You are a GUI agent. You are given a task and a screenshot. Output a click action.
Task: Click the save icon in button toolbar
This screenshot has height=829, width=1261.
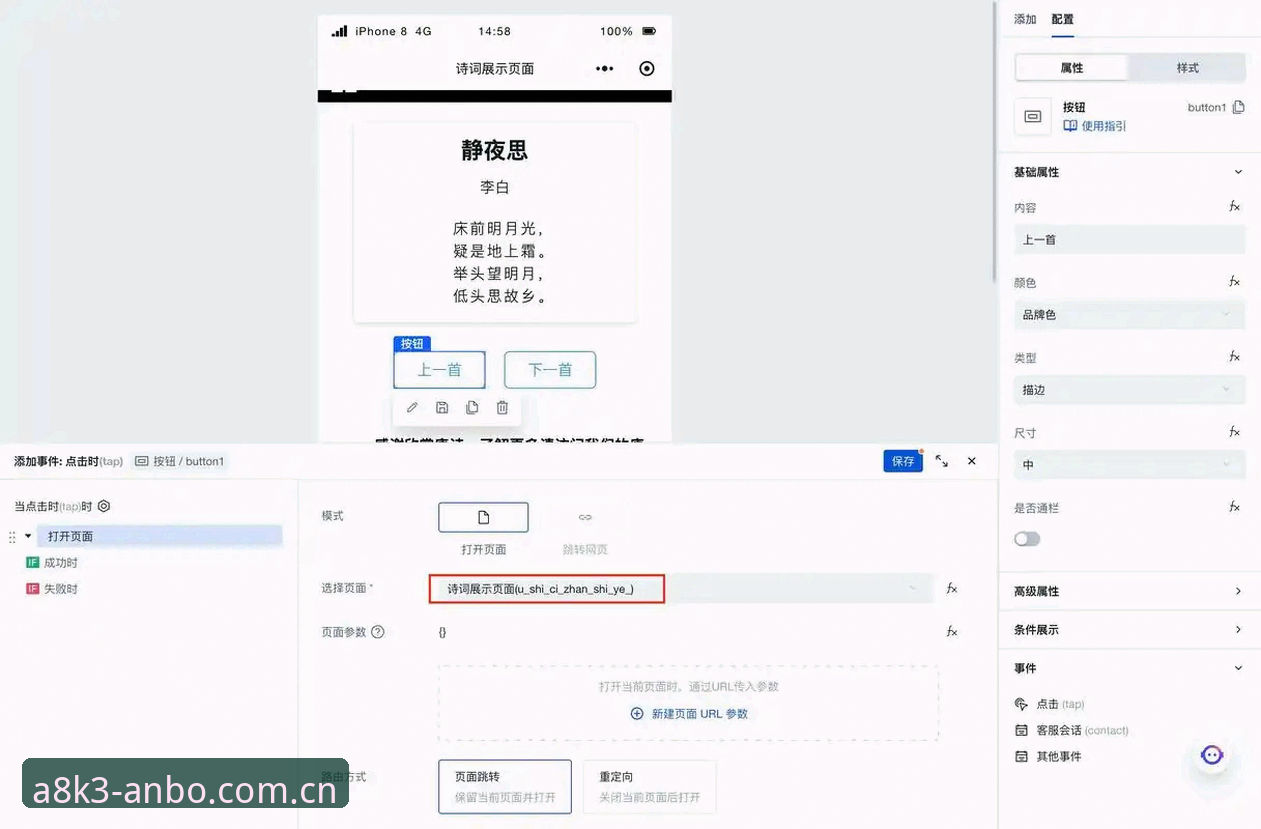(x=442, y=407)
